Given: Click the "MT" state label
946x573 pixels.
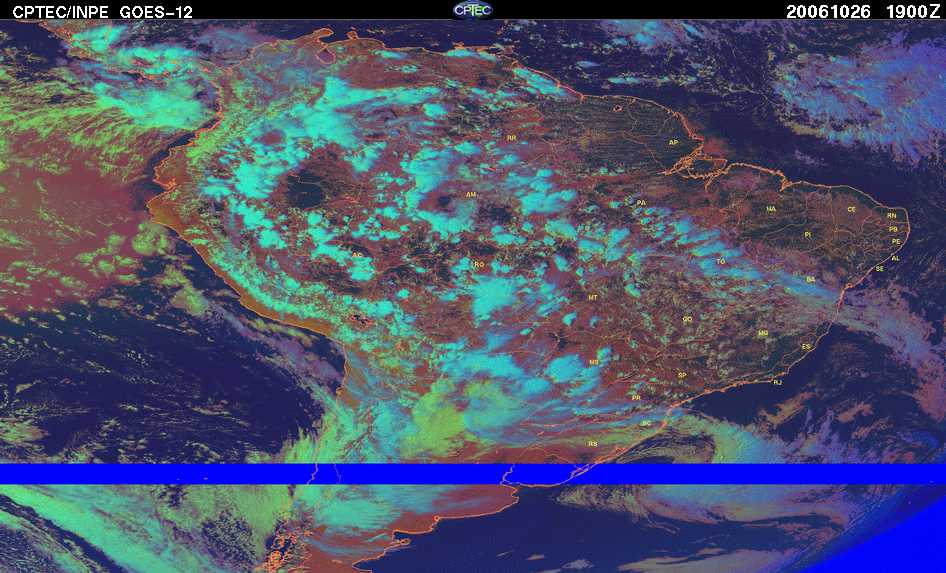Looking at the screenshot, I should (592, 298).
